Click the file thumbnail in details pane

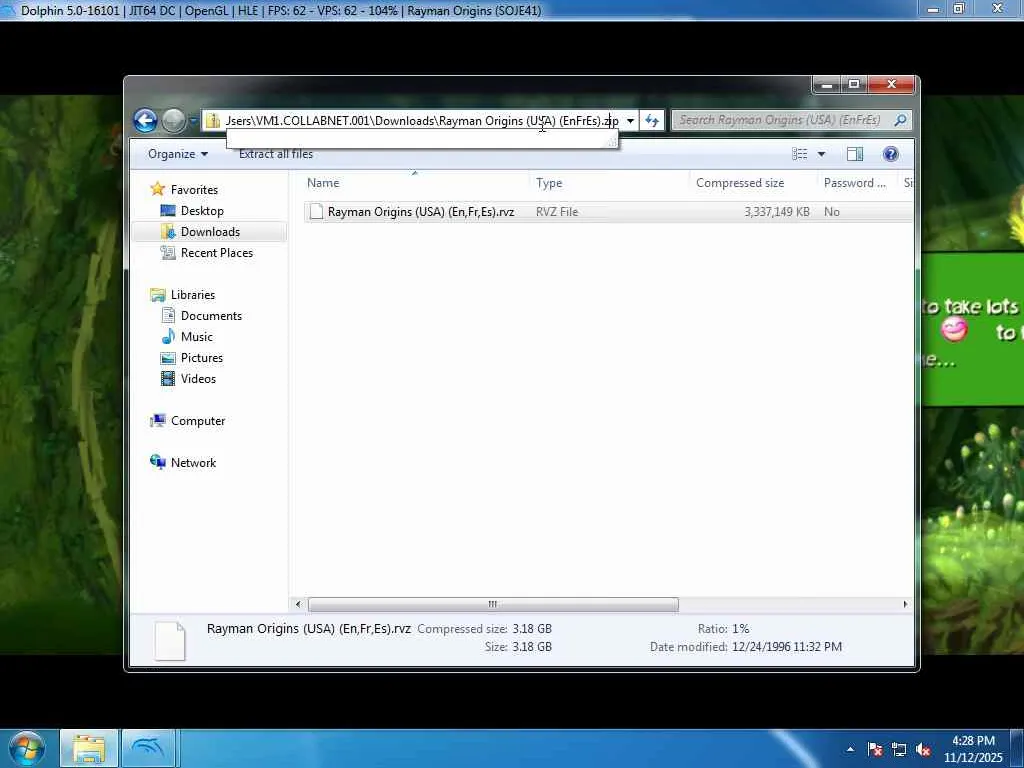click(170, 640)
